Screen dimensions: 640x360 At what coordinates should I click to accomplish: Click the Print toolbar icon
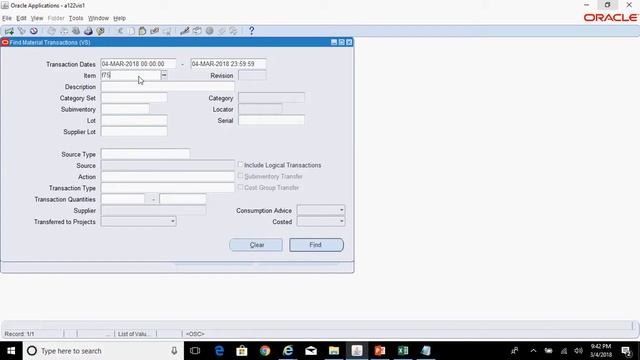point(88,31)
